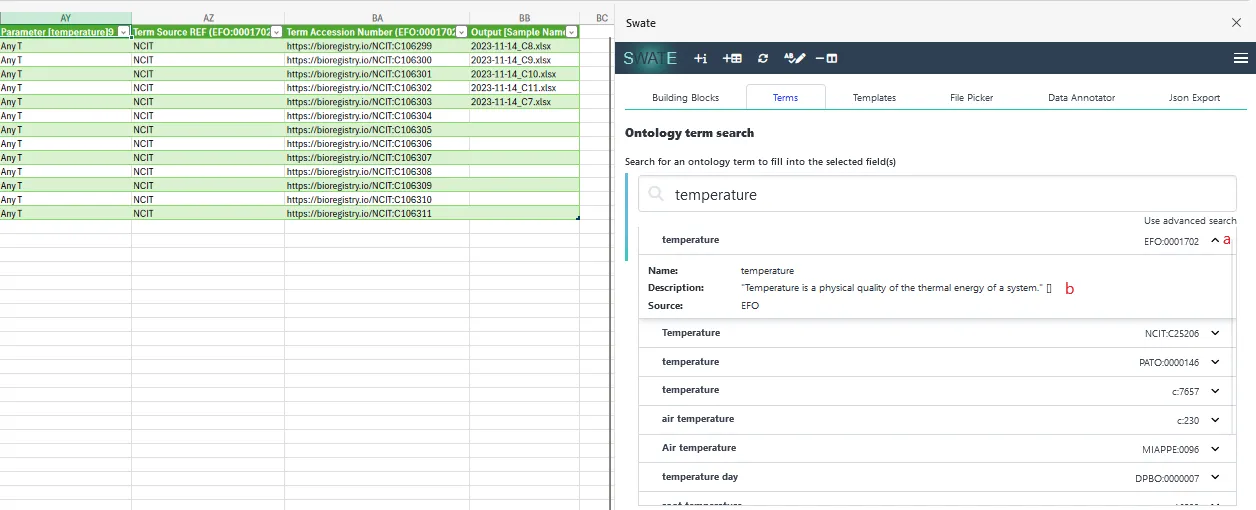Select column AY header
The height and width of the screenshot is (510, 1256).
(66, 18)
